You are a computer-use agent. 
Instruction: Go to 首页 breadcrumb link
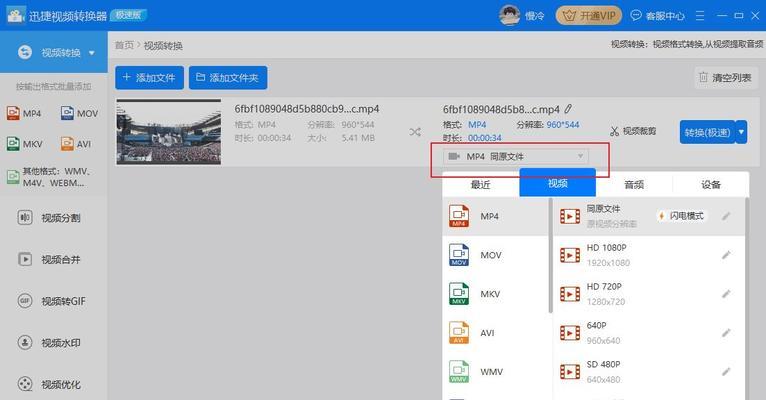124,45
